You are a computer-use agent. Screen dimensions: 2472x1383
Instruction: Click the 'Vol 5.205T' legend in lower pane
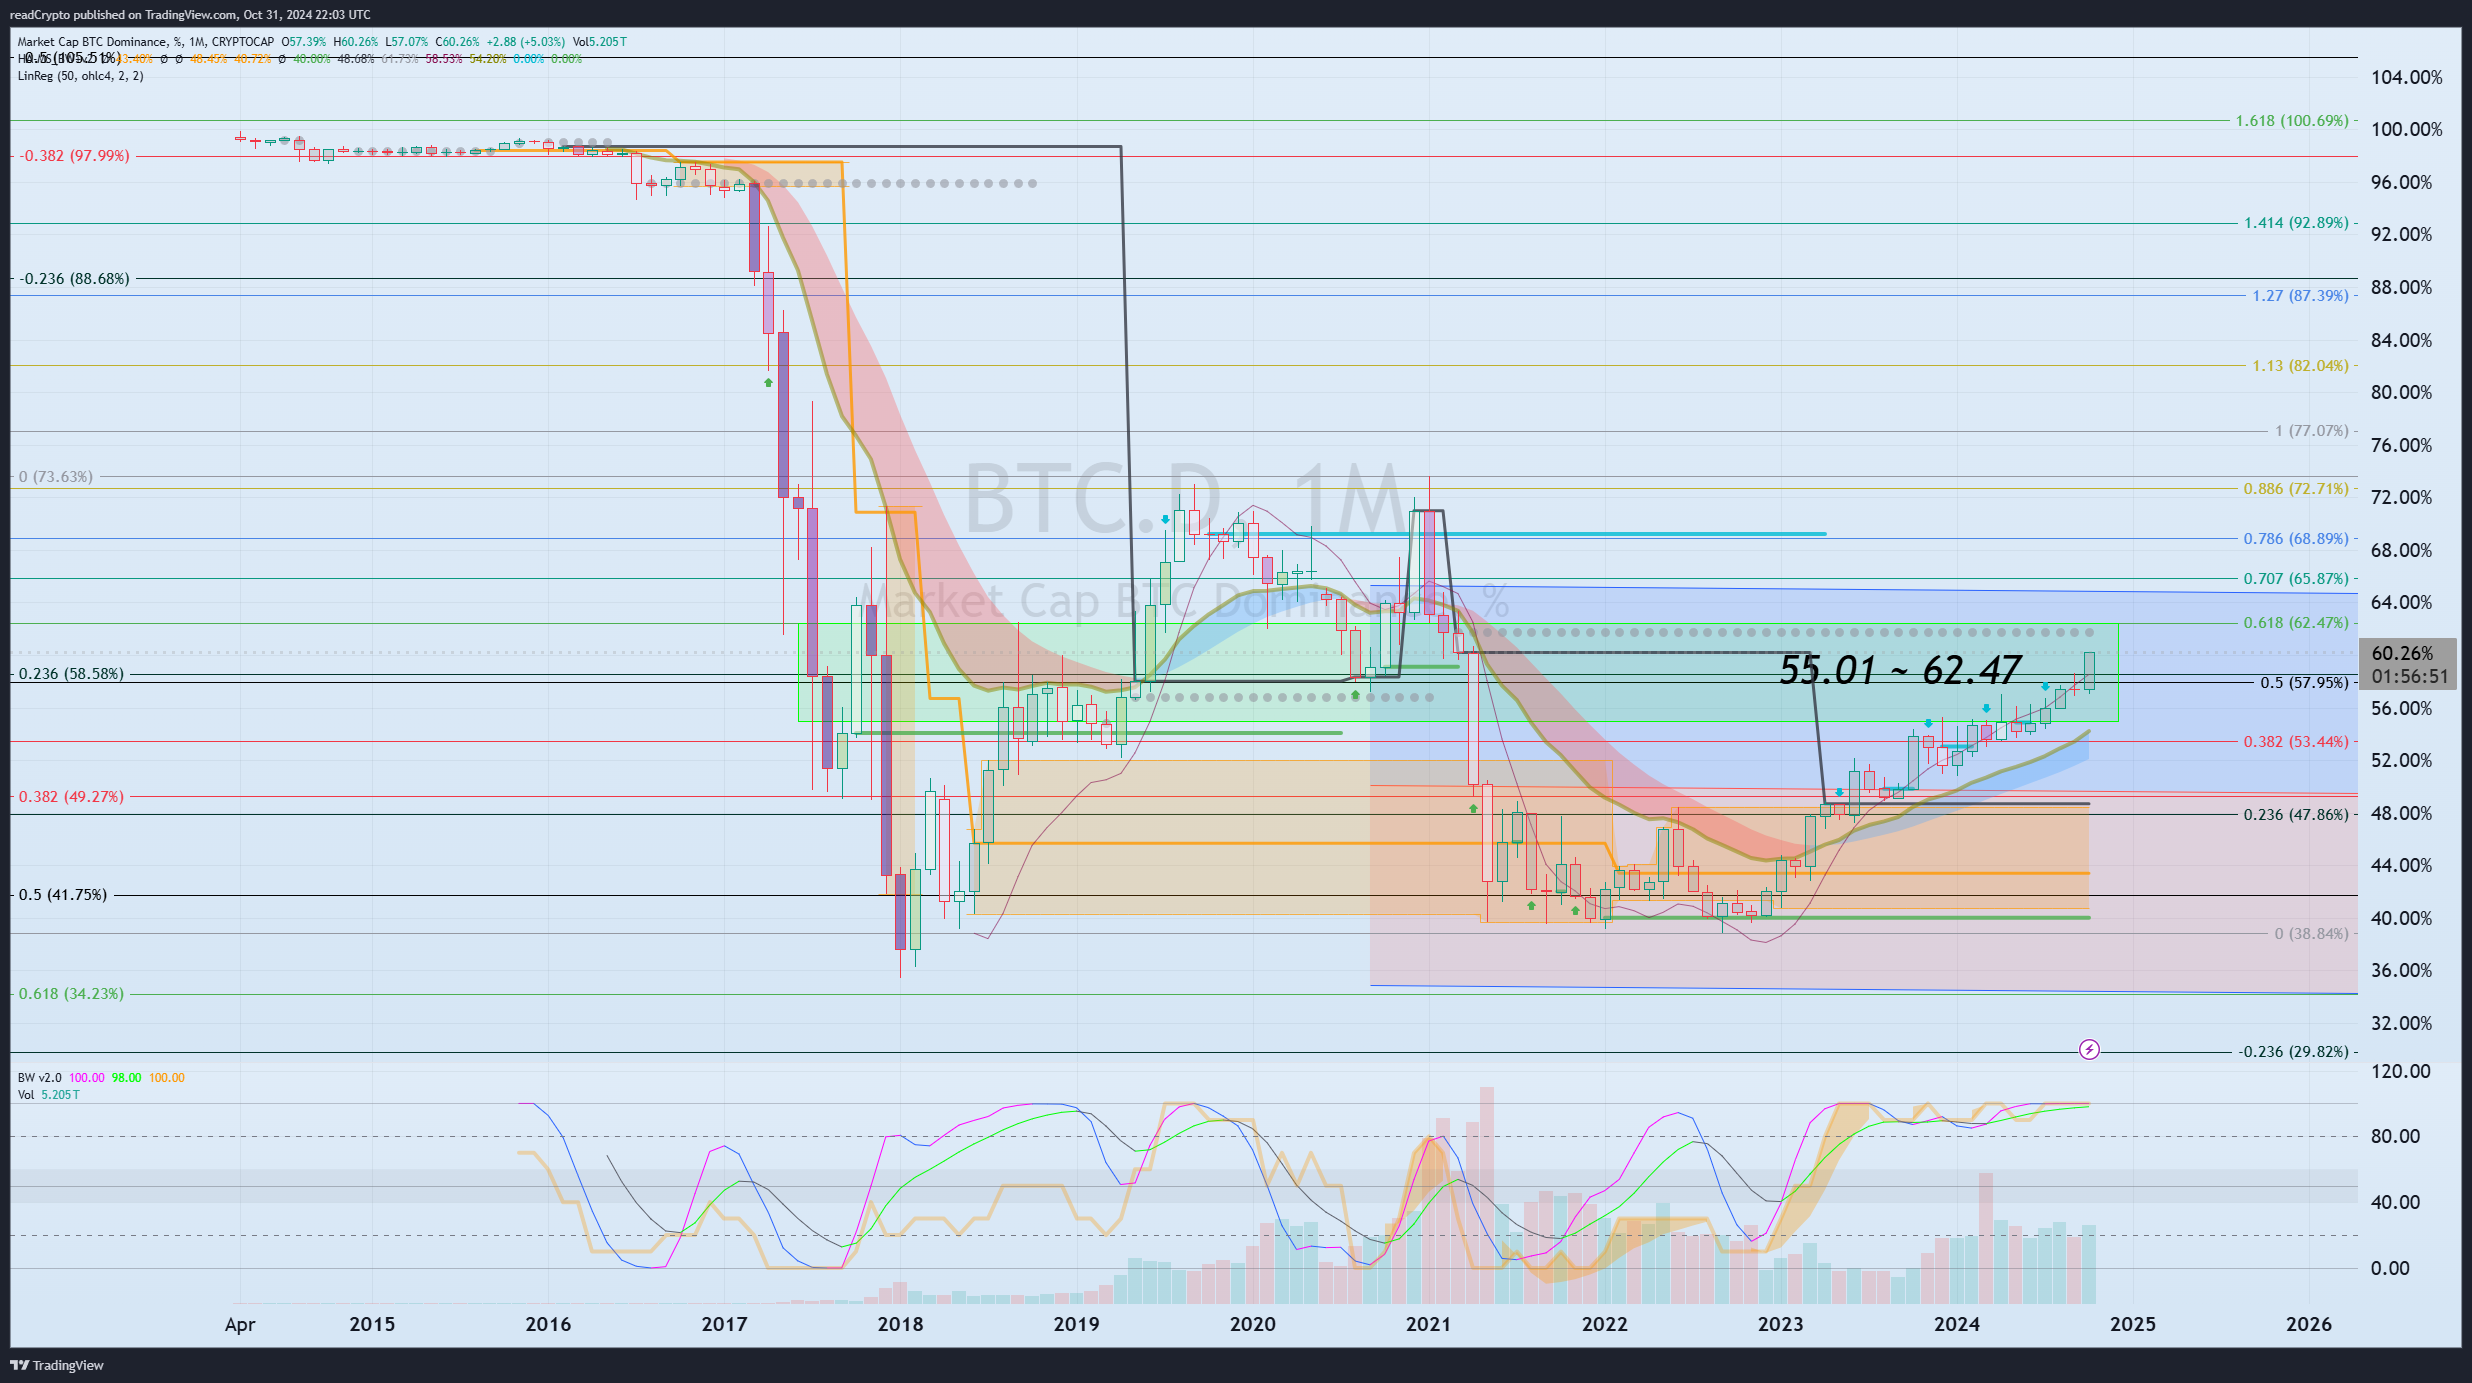[48, 1095]
